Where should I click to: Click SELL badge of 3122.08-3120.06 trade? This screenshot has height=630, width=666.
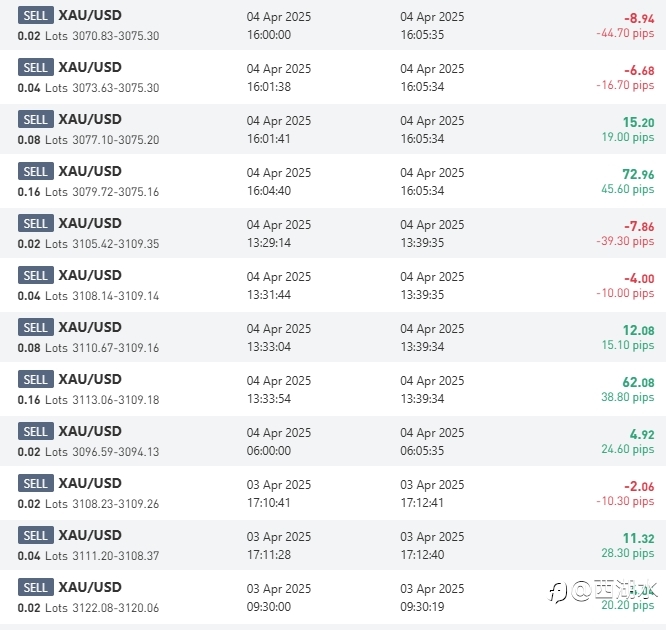click(35, 588)
